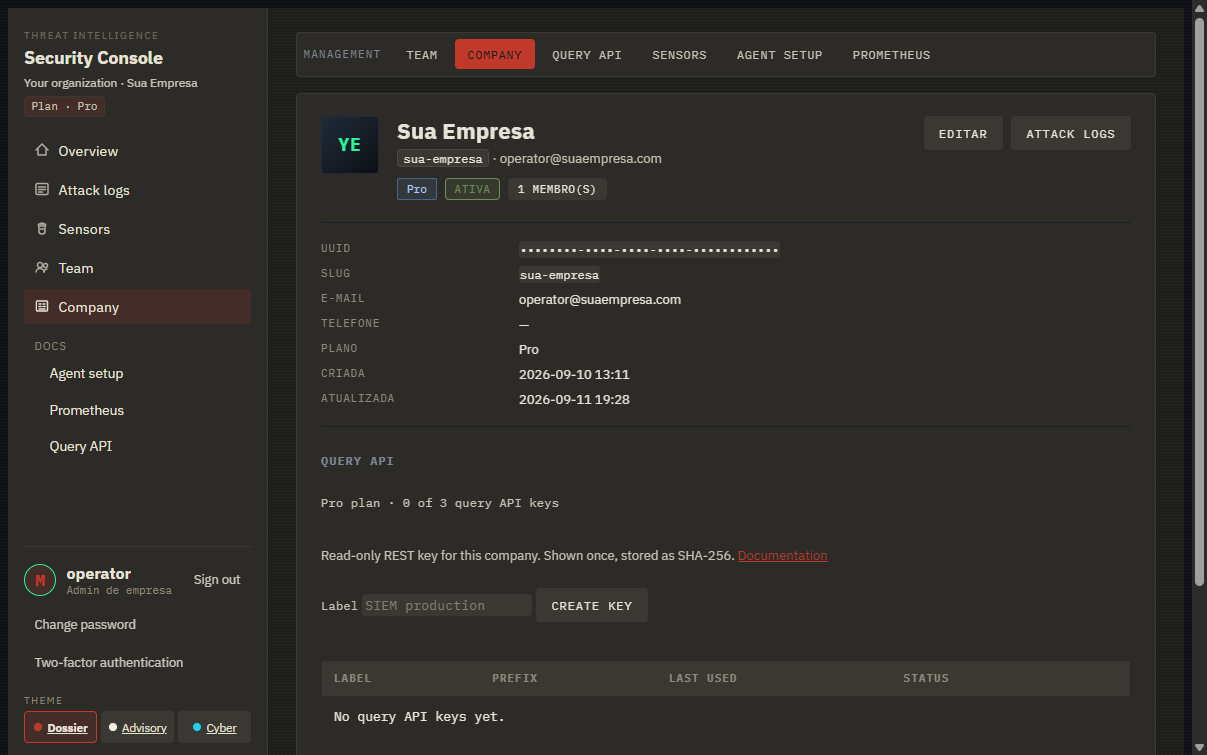Switch to the Team tab in the Management bar
1207x755 pixels.
pyautogui.click(x=422, y=55)
